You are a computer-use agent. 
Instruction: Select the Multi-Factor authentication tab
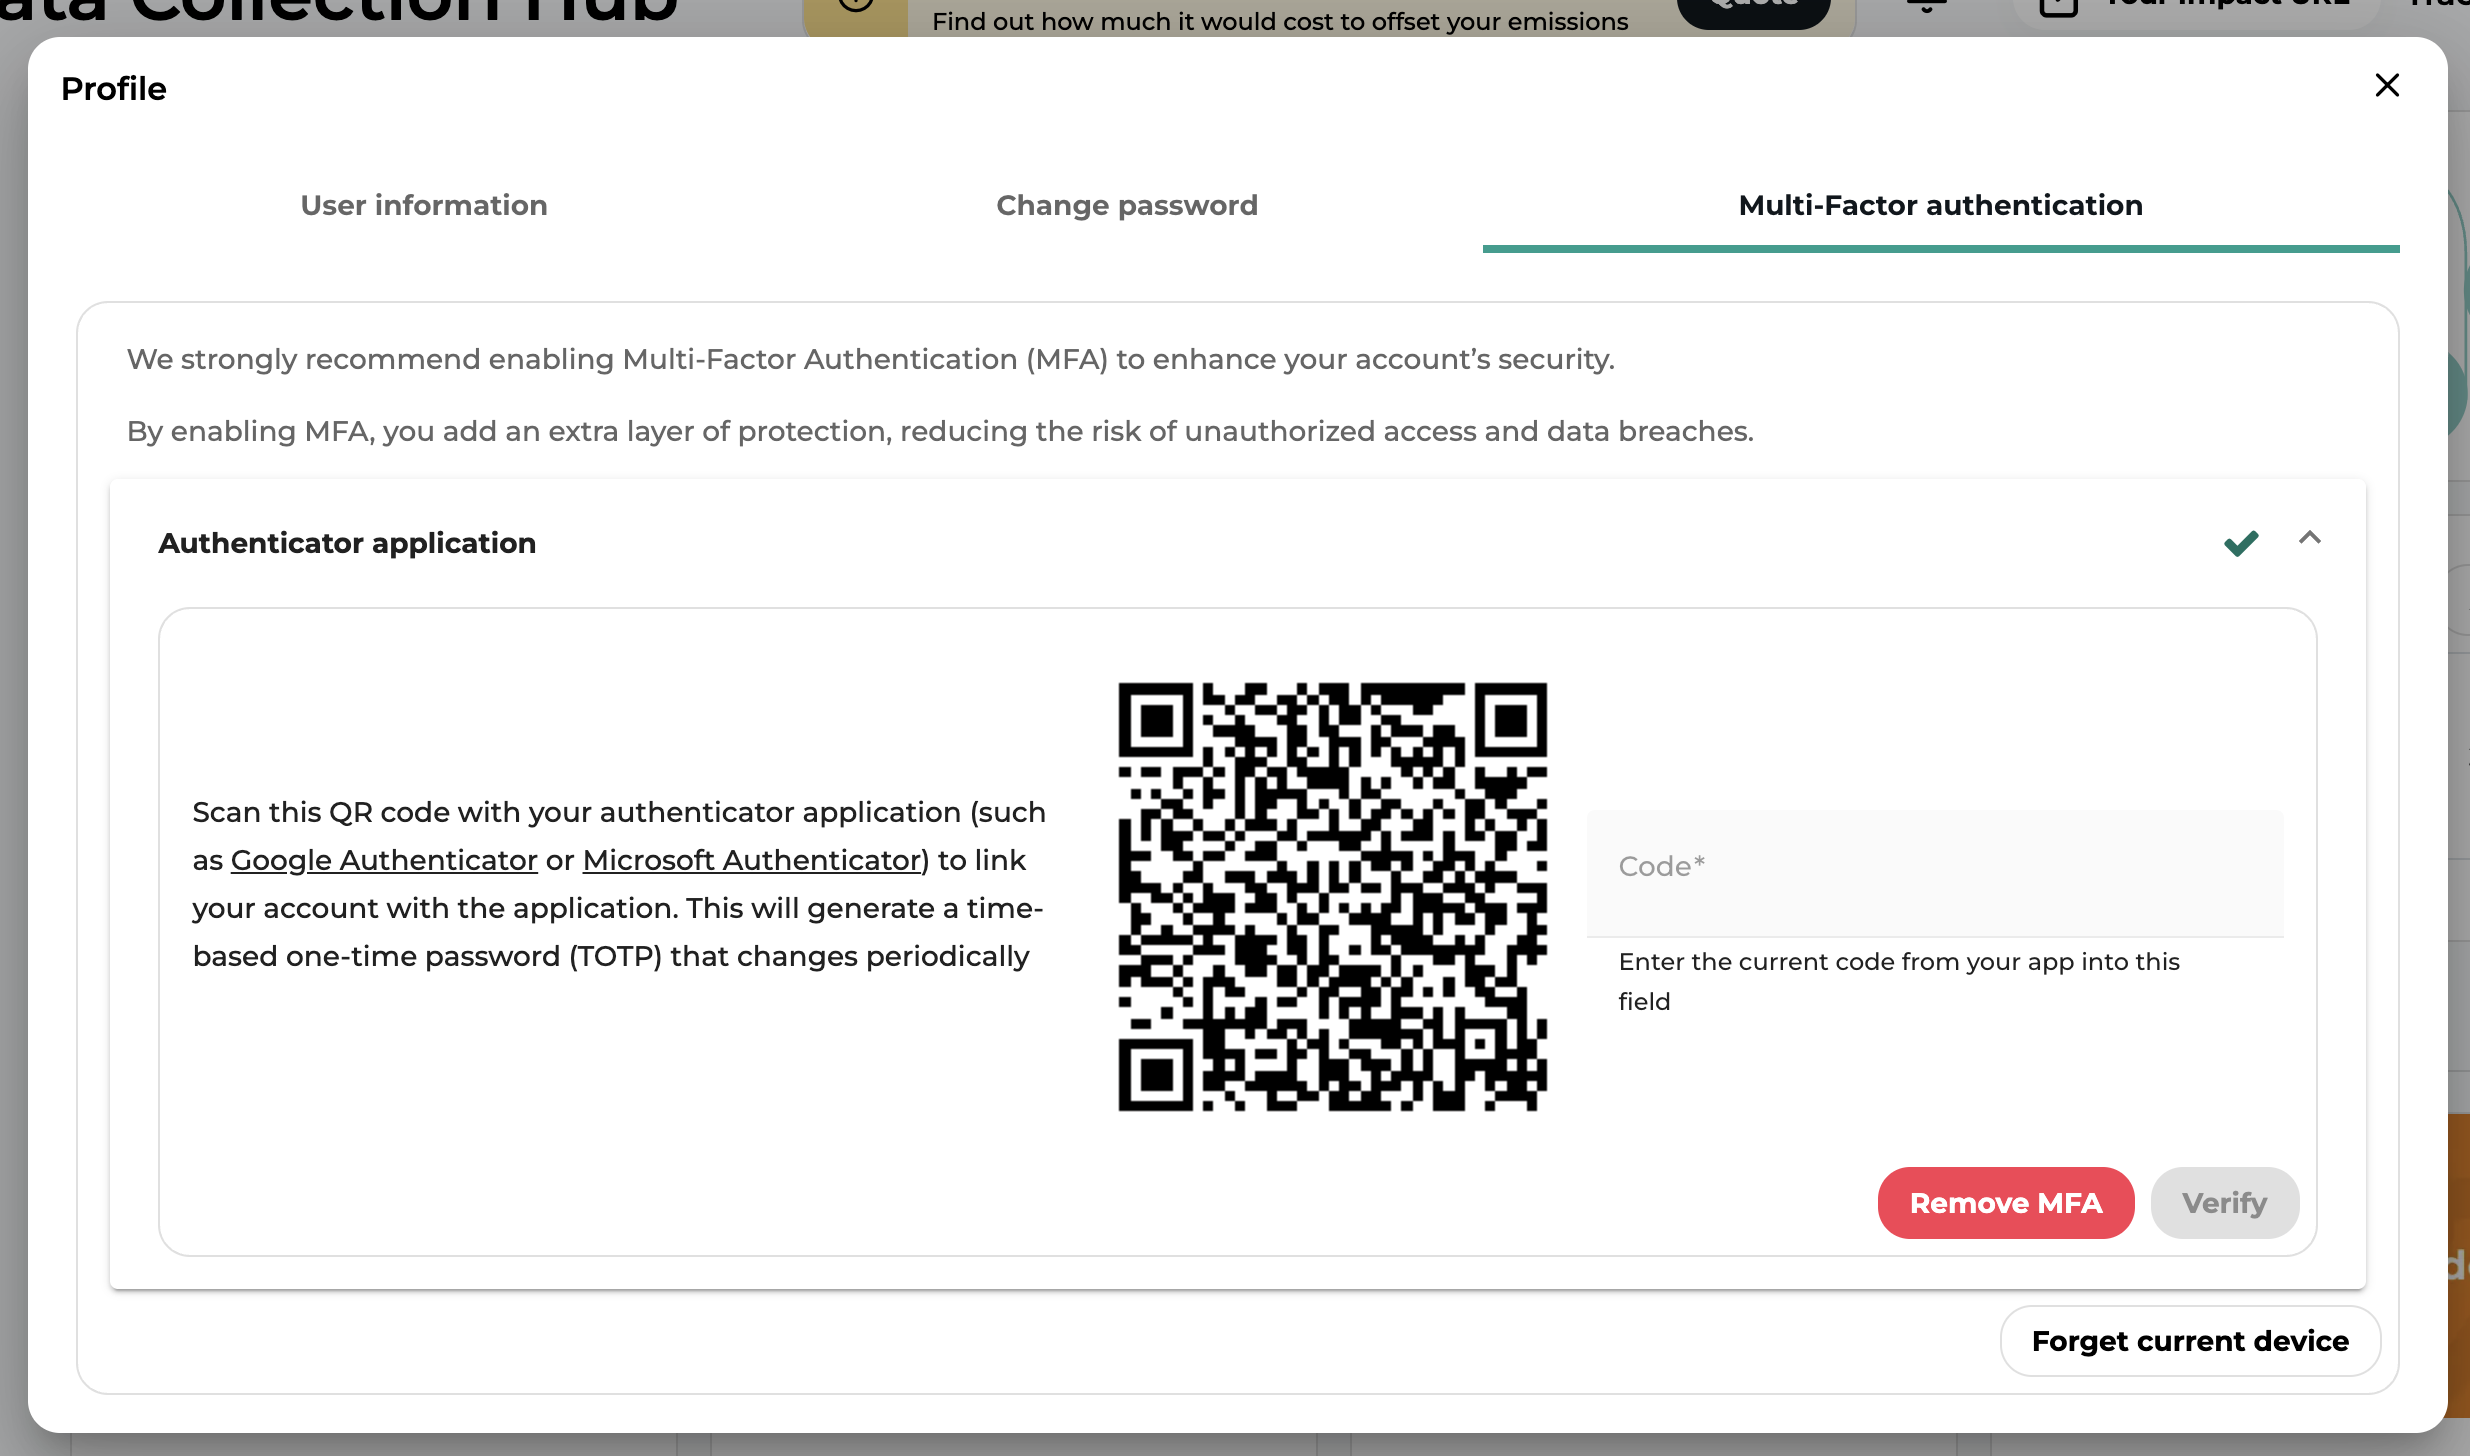[1940, 205]
